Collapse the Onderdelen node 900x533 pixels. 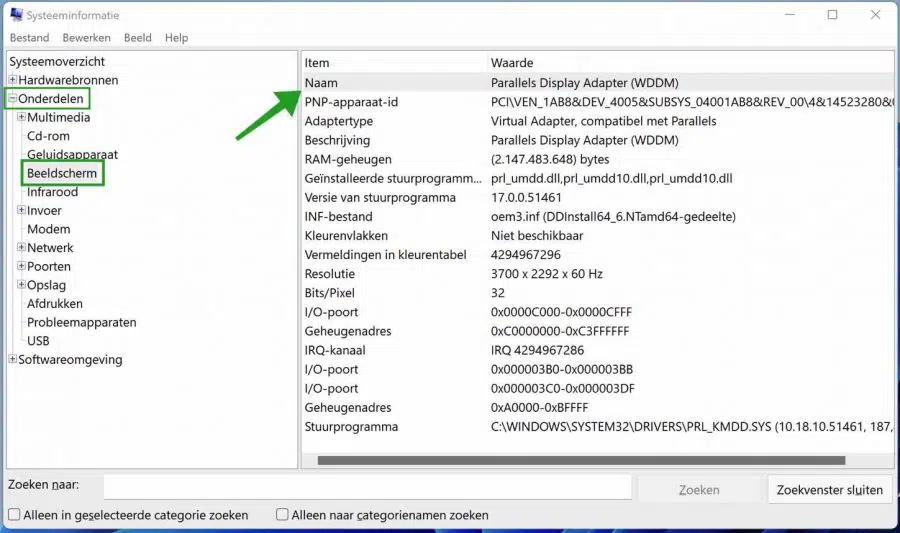pyautogui.click(x=13, y=98)
